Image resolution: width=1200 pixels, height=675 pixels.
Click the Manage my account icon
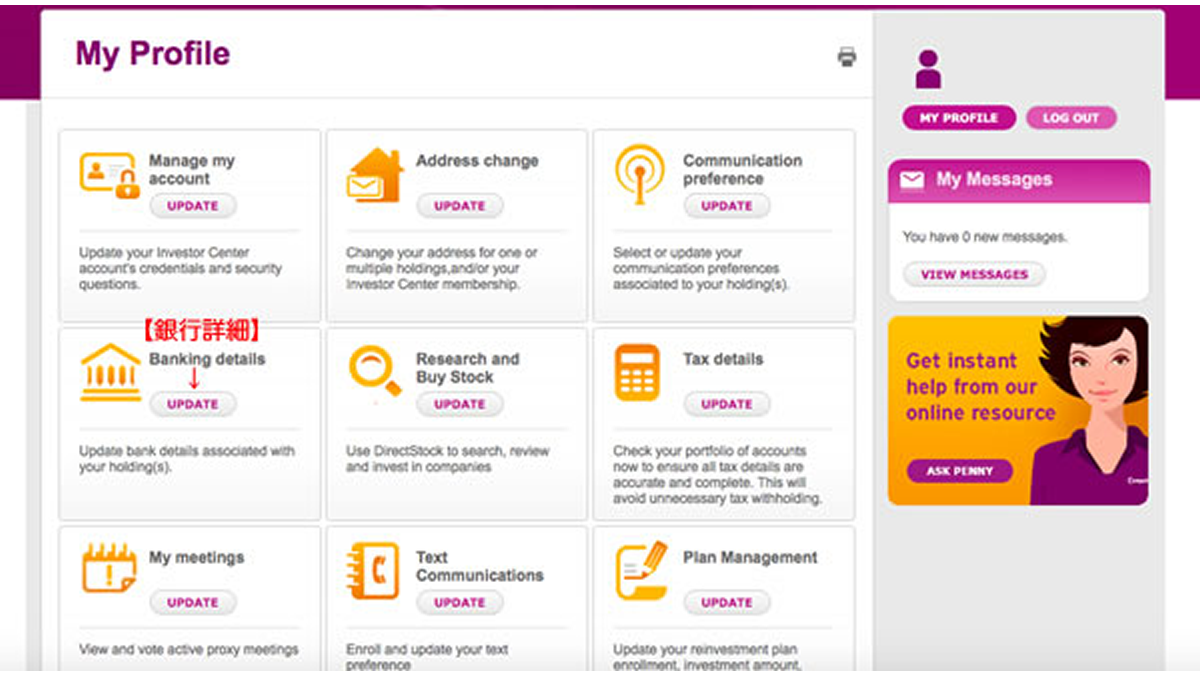tap(109, 175)
